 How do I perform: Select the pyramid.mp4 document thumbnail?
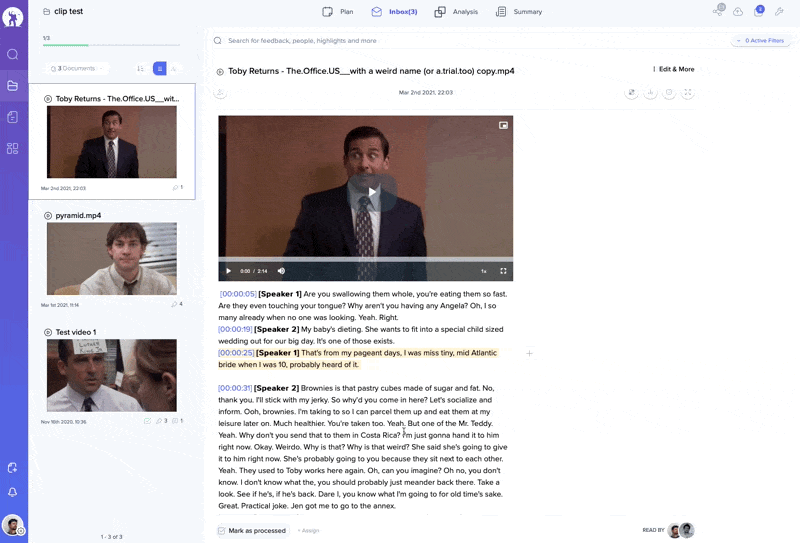tap(112, 259)
